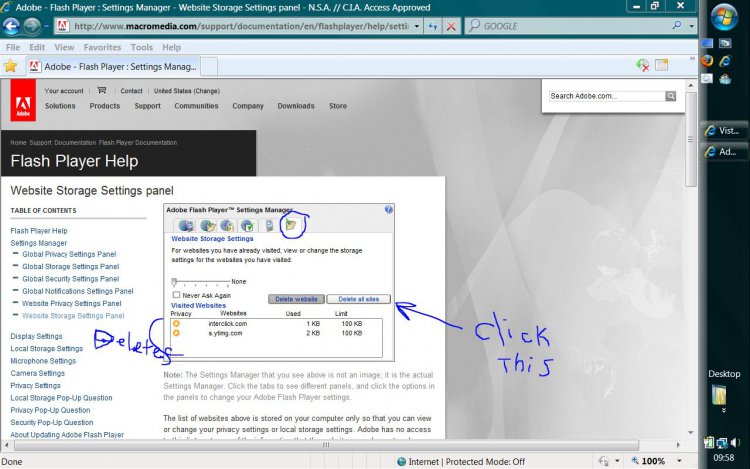Viewport: 750px width, 469px height.
Task: Open the Global Security Settings tab icon
Action: coord(227,225)
